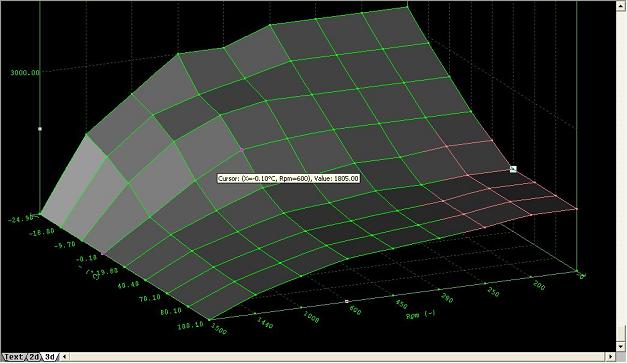
Task: Switch to the 2d view tab
Action: [34, 357]
